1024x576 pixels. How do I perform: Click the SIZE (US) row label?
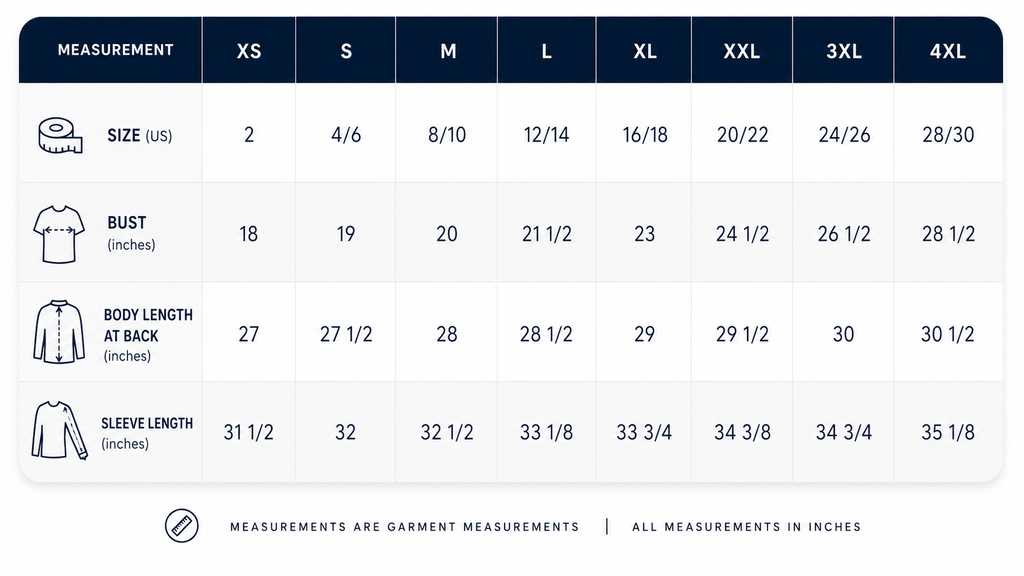[x=140, y=136]
